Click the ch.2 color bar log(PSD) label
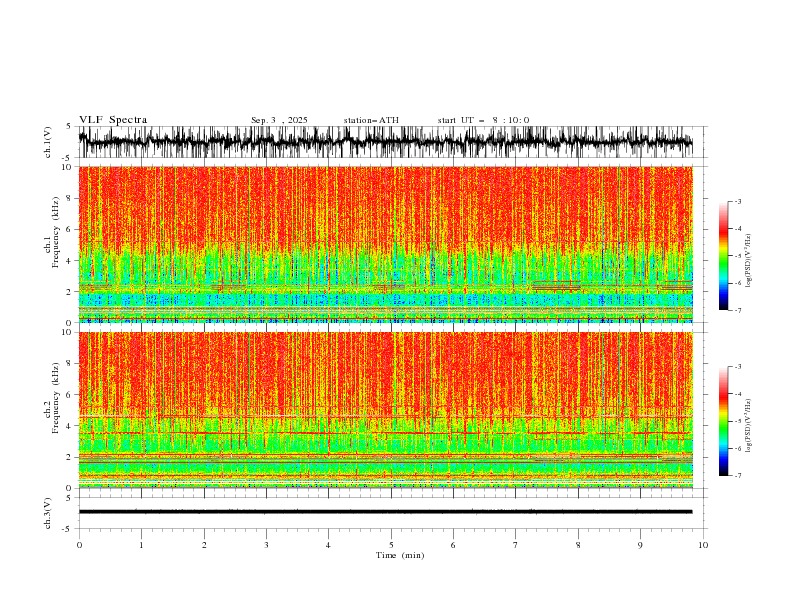 click(749, 425)
